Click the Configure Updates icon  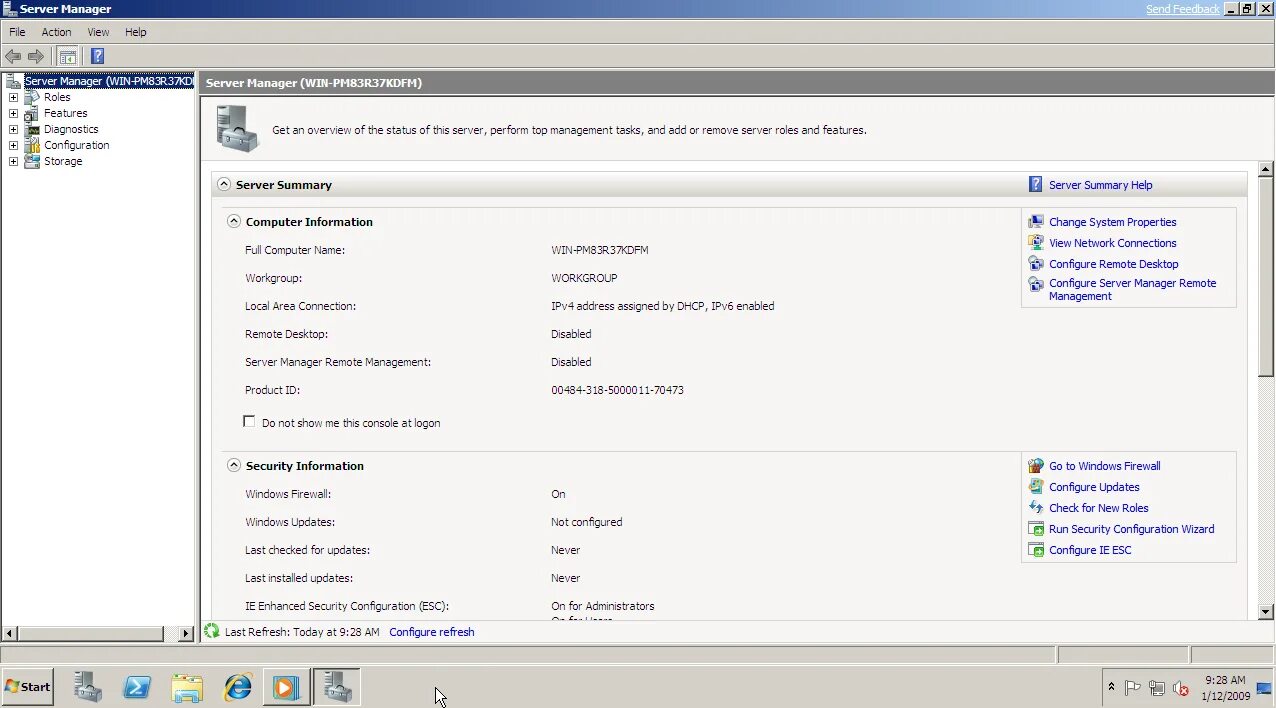pyautogui.click(x=1036, y=487)
